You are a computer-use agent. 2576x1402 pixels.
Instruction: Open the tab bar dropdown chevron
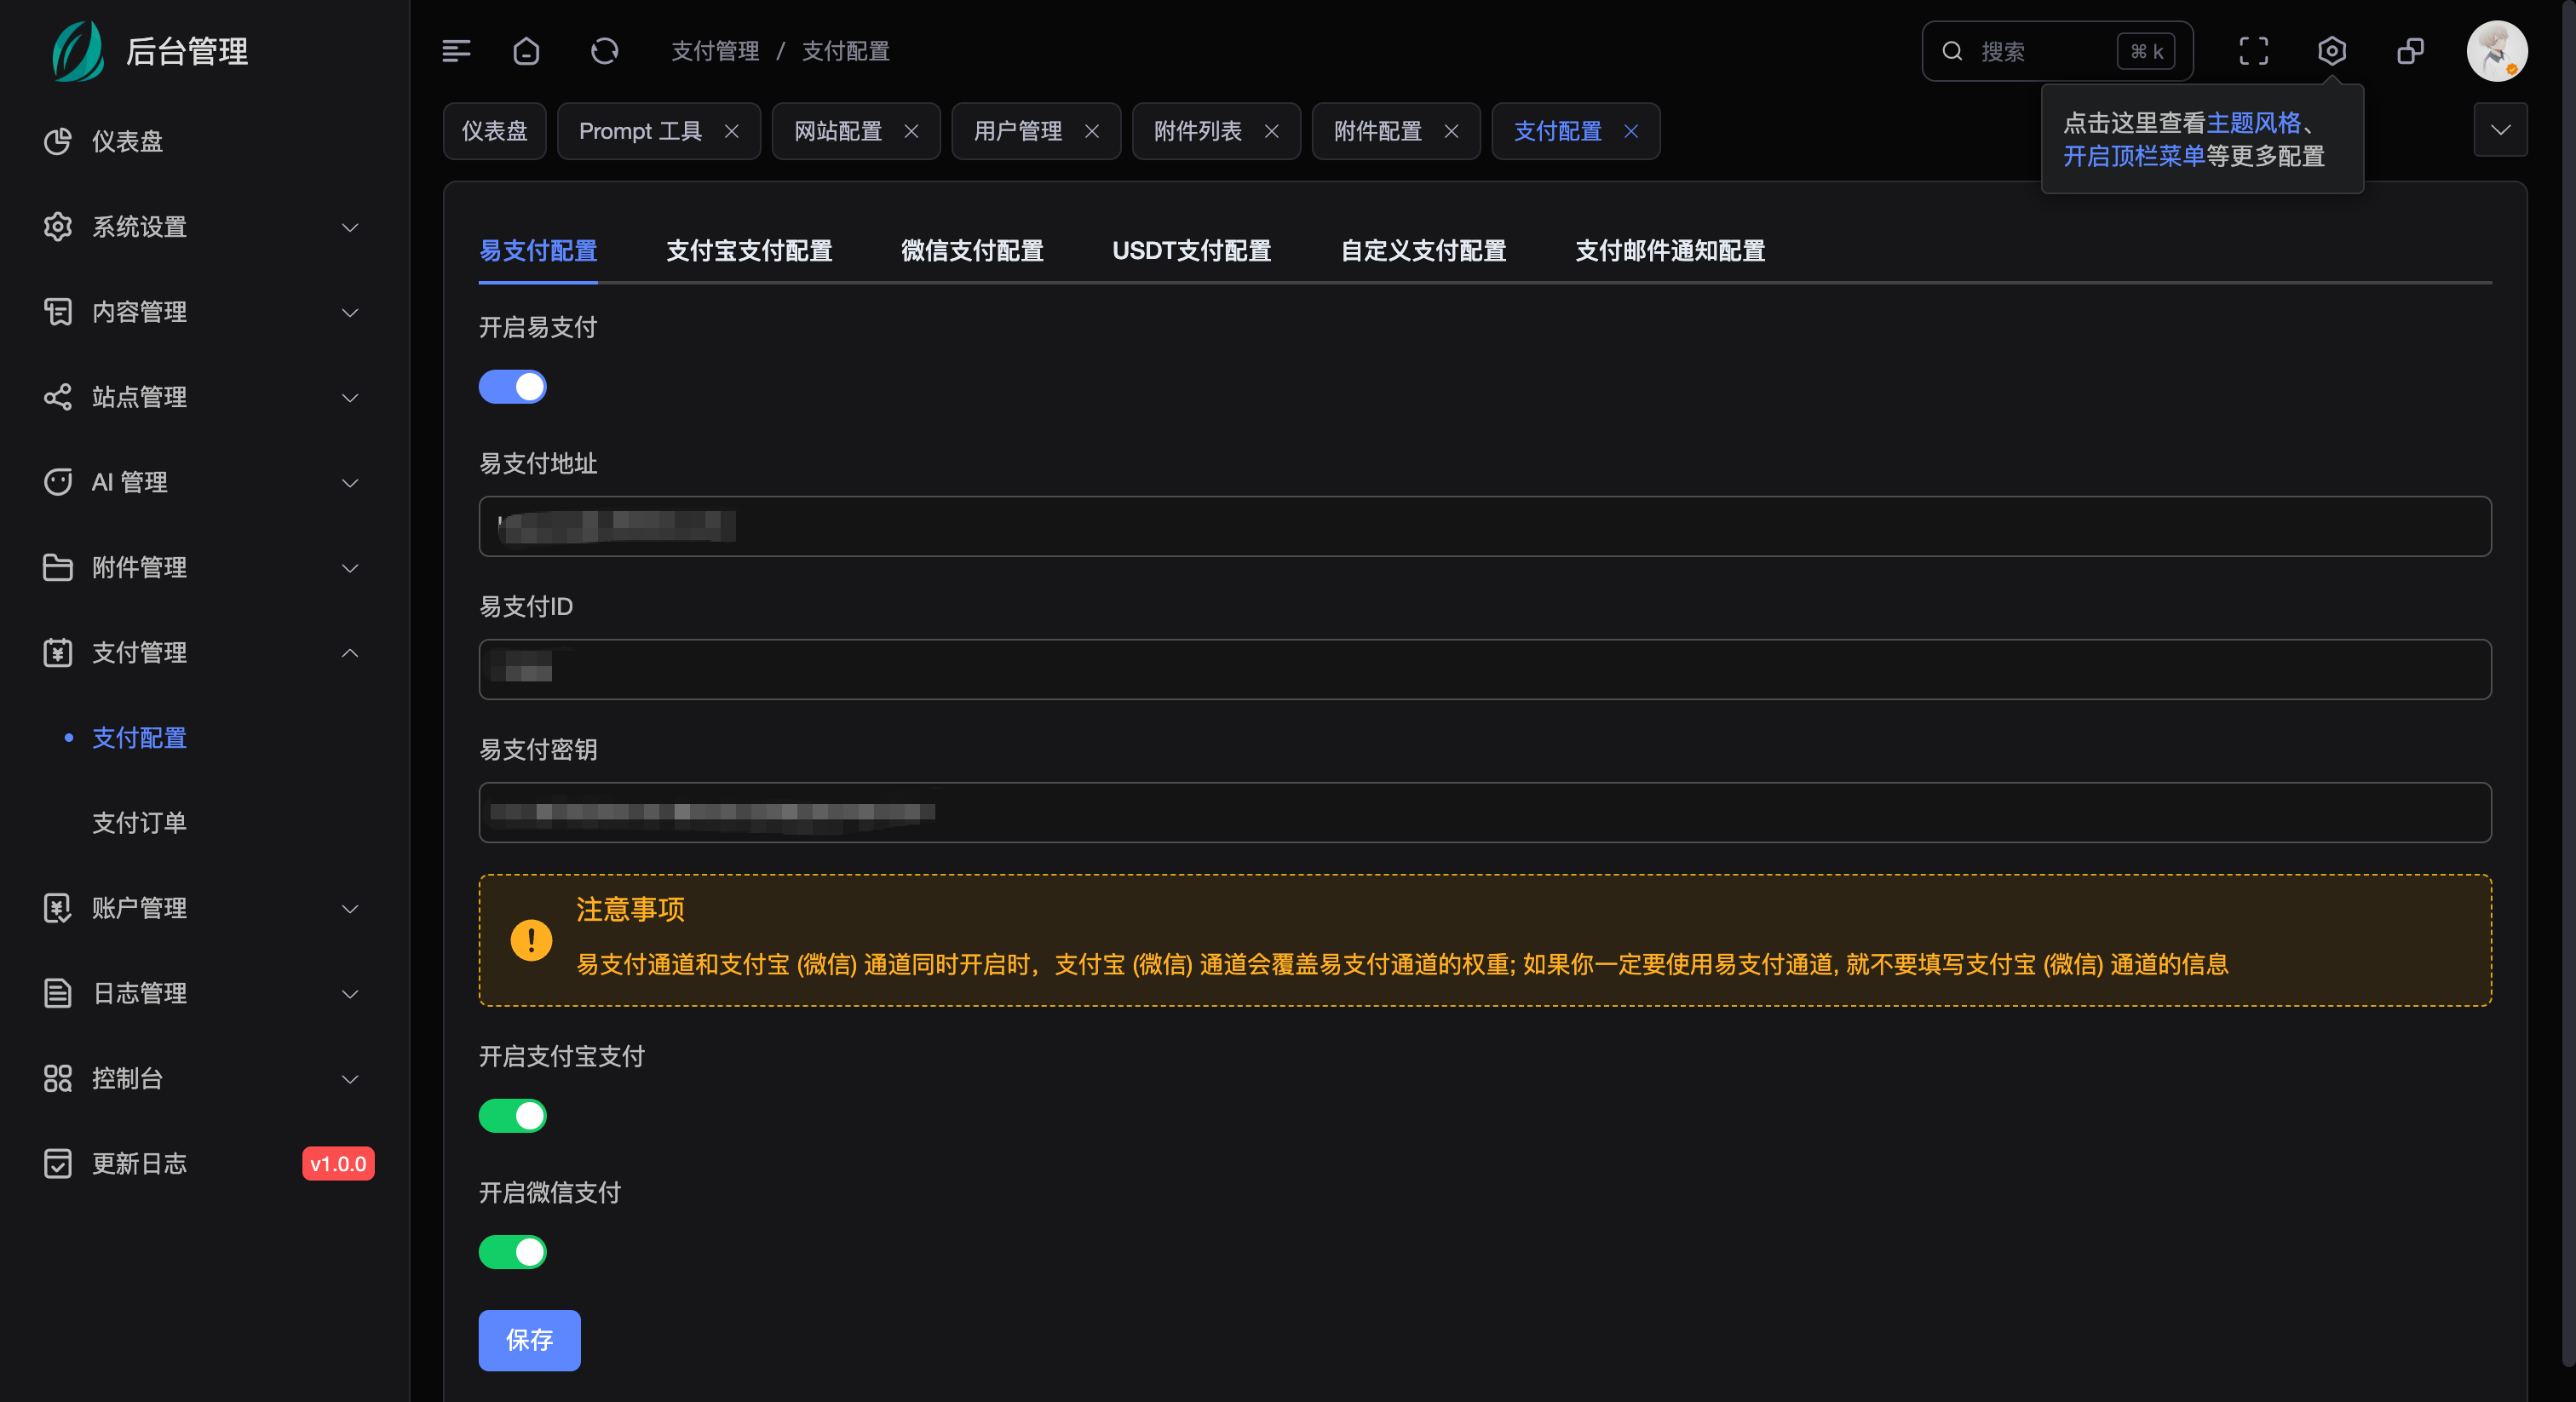(x=2500, y=130)
